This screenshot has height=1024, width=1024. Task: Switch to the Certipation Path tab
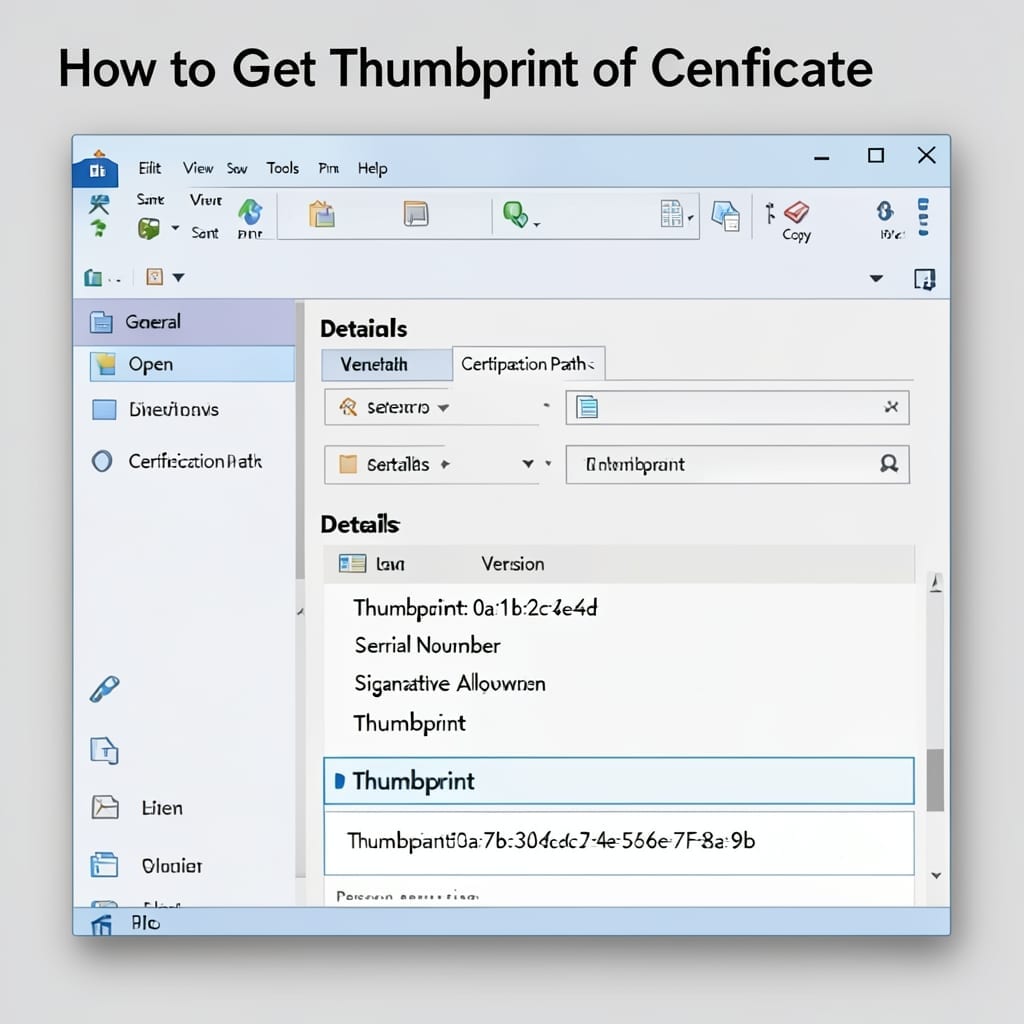tap(528, 364)
